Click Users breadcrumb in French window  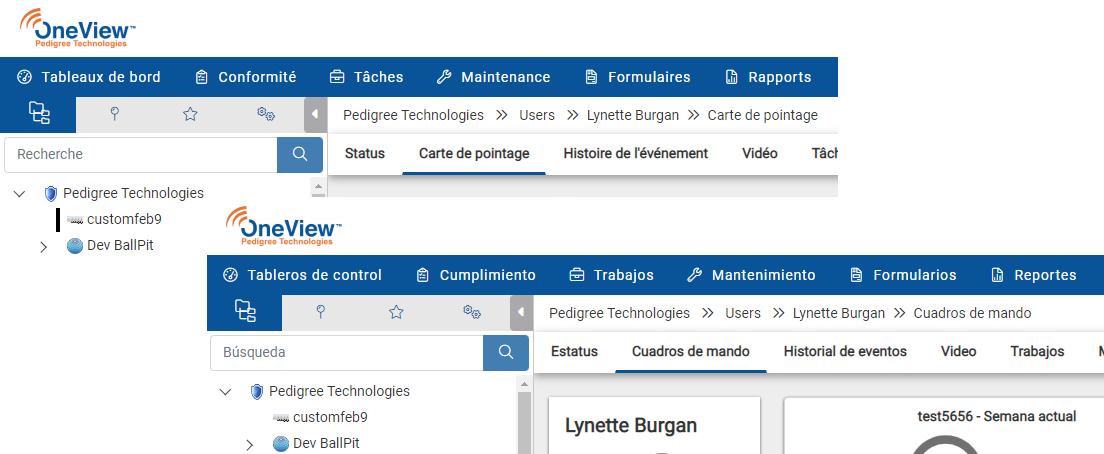537,115
